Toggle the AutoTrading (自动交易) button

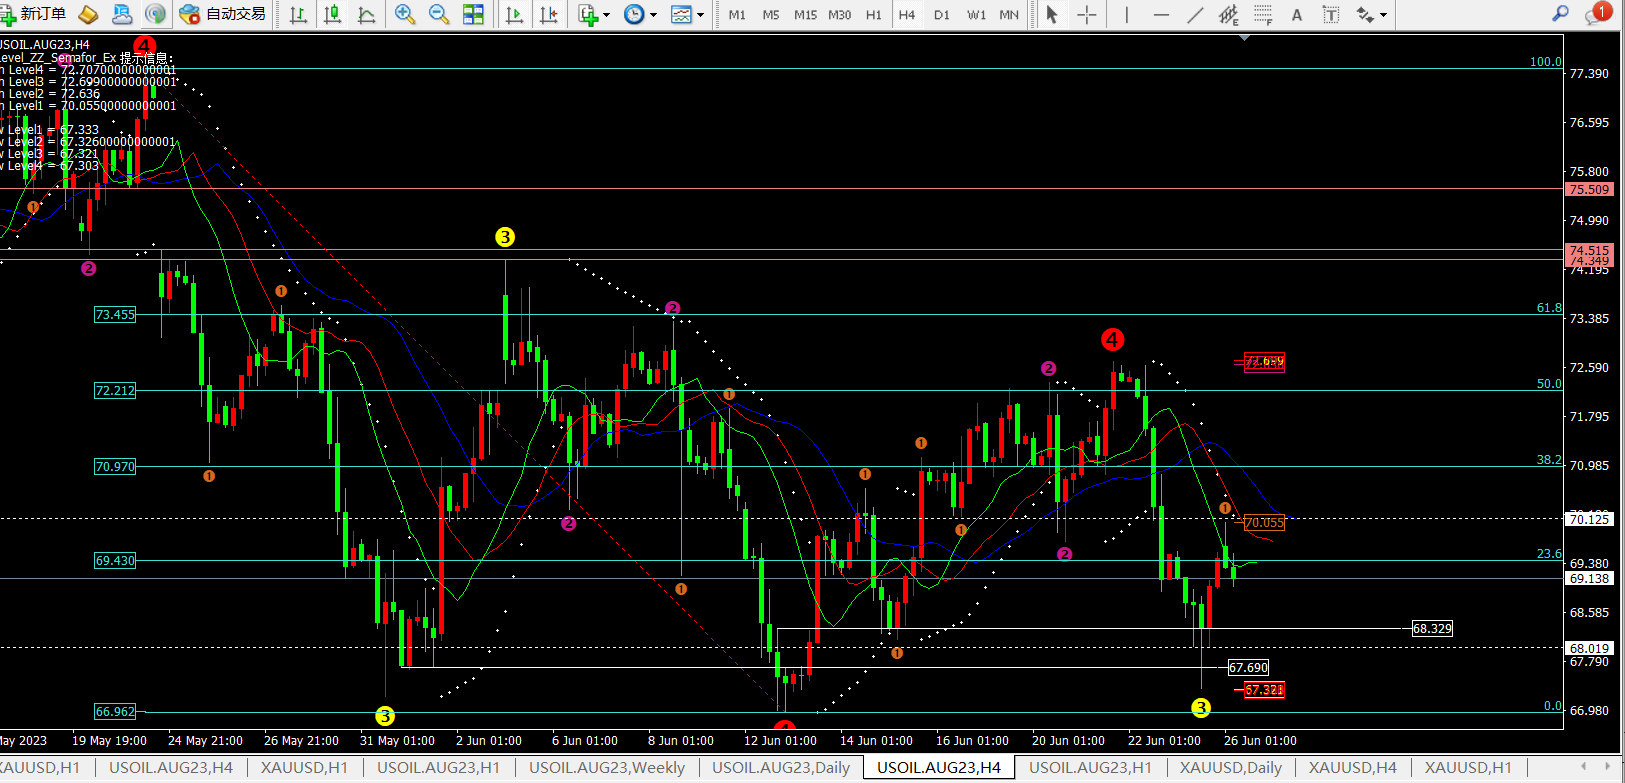pos(223,14)
